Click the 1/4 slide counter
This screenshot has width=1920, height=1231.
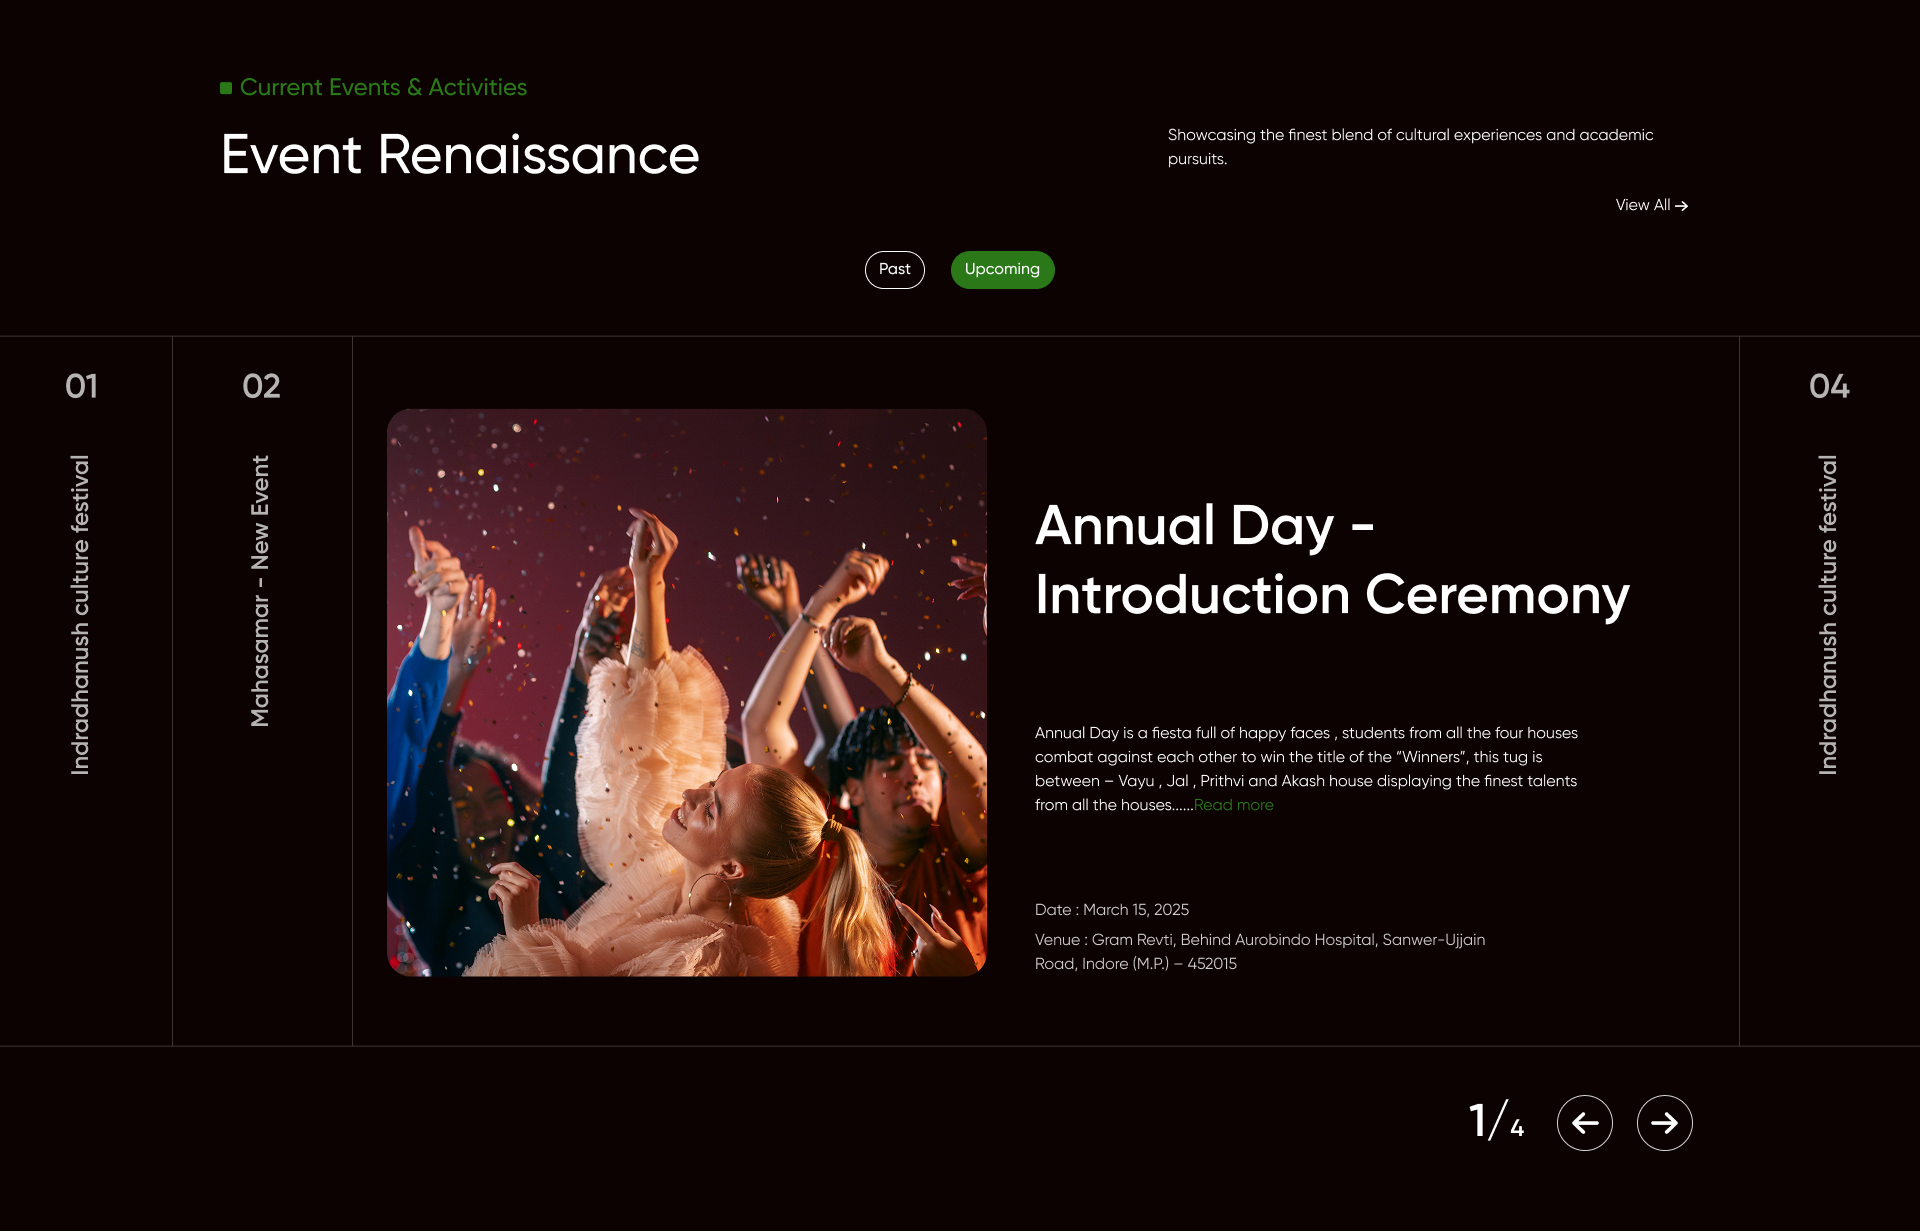[1496, 1122]
